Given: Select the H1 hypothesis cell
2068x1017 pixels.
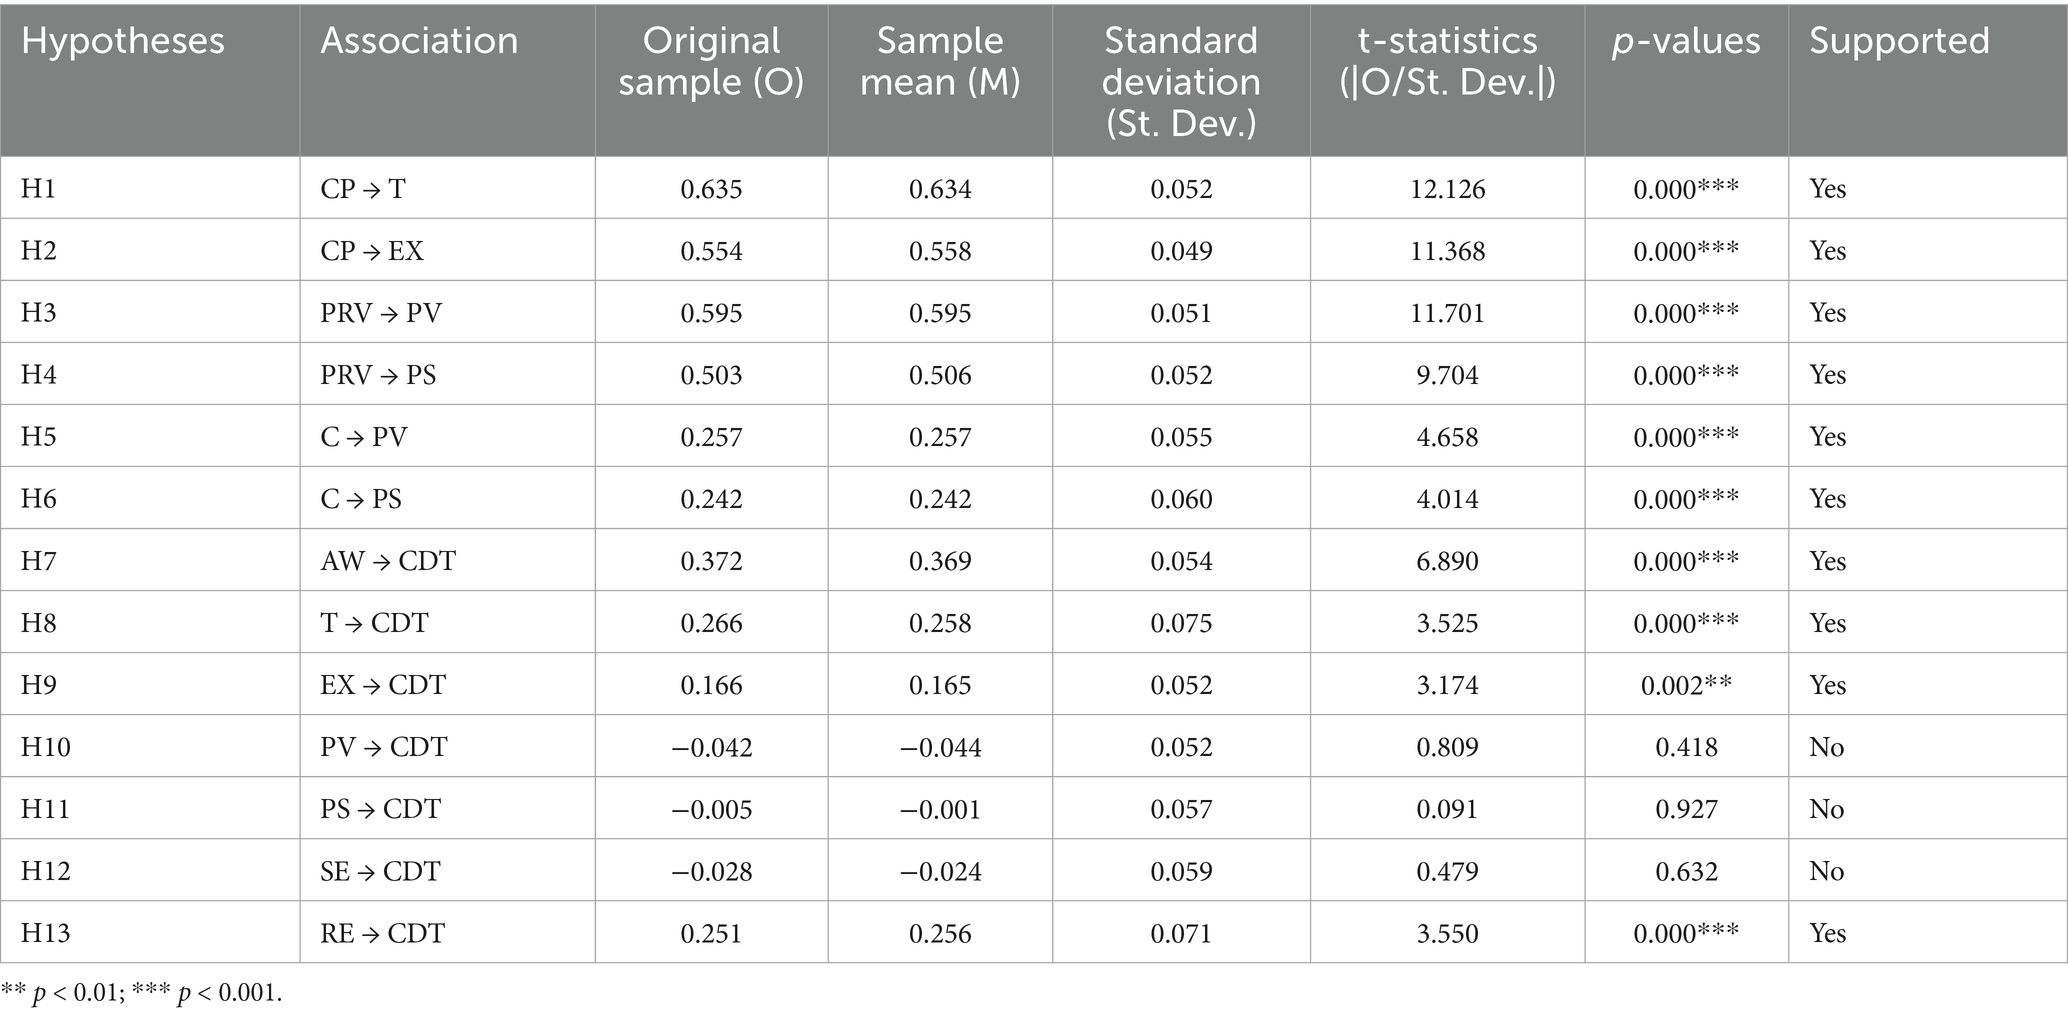Looking at the screenshot, I should (39, 189).
